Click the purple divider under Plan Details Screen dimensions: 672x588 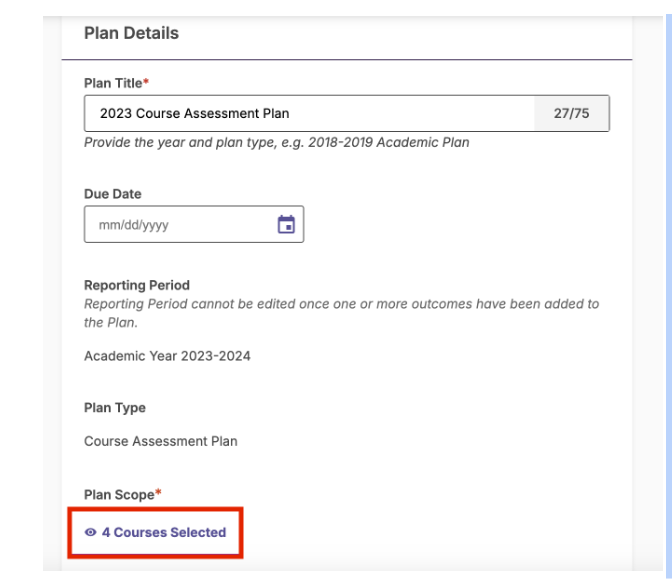347,60
